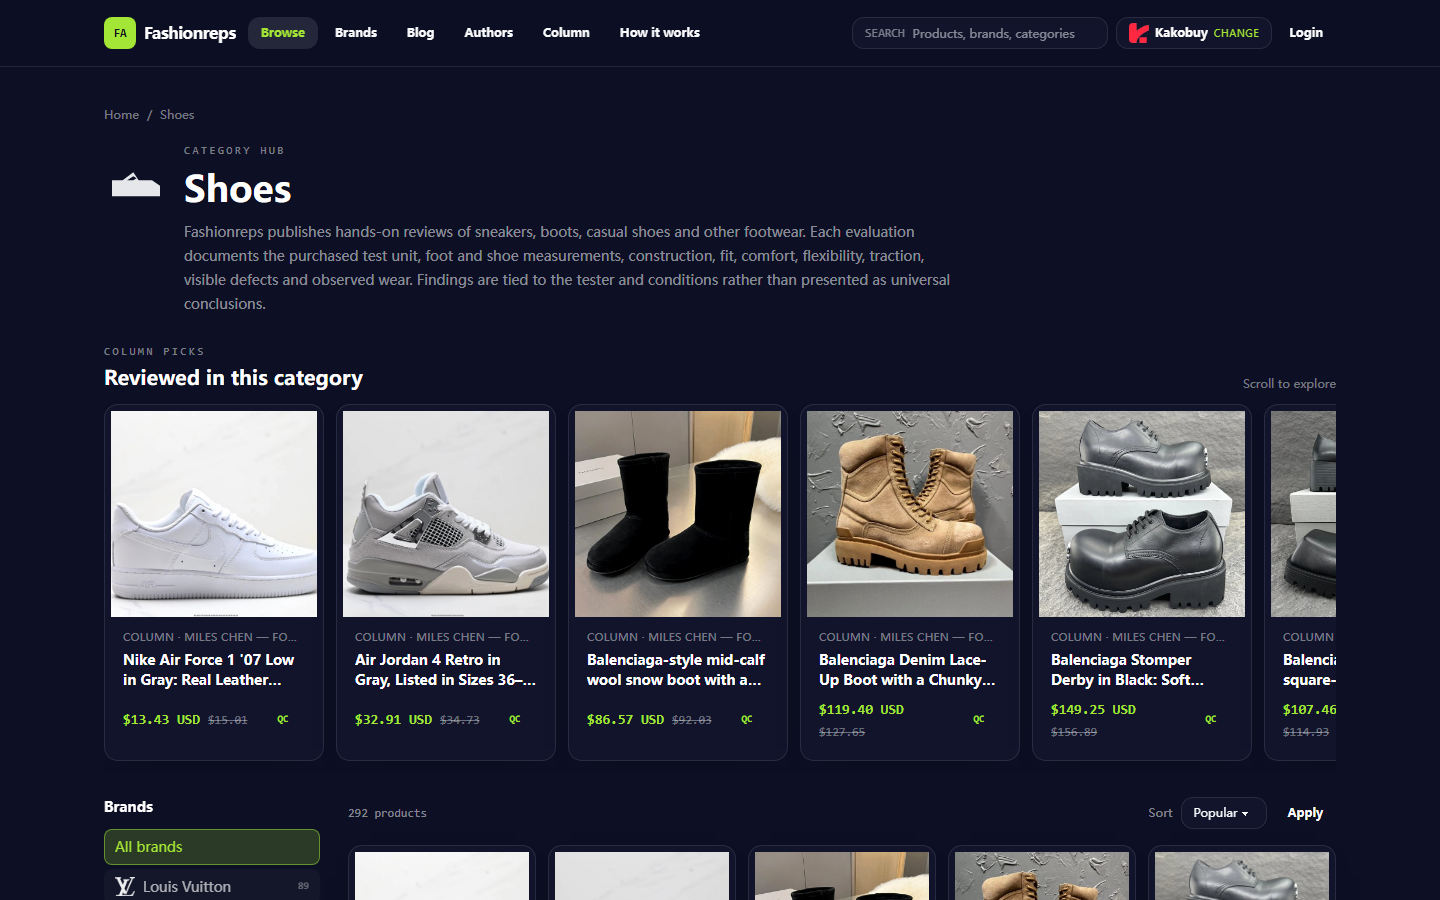Click the 292 products count text
This screenshot has height=900, width=1440.
[x=387, y=813]
